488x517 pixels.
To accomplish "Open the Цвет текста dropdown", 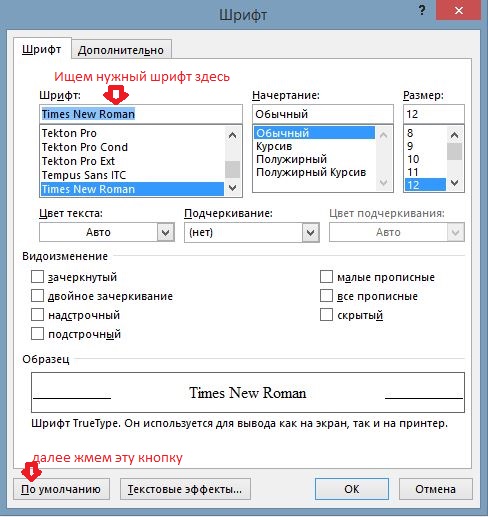I will 107,232.
